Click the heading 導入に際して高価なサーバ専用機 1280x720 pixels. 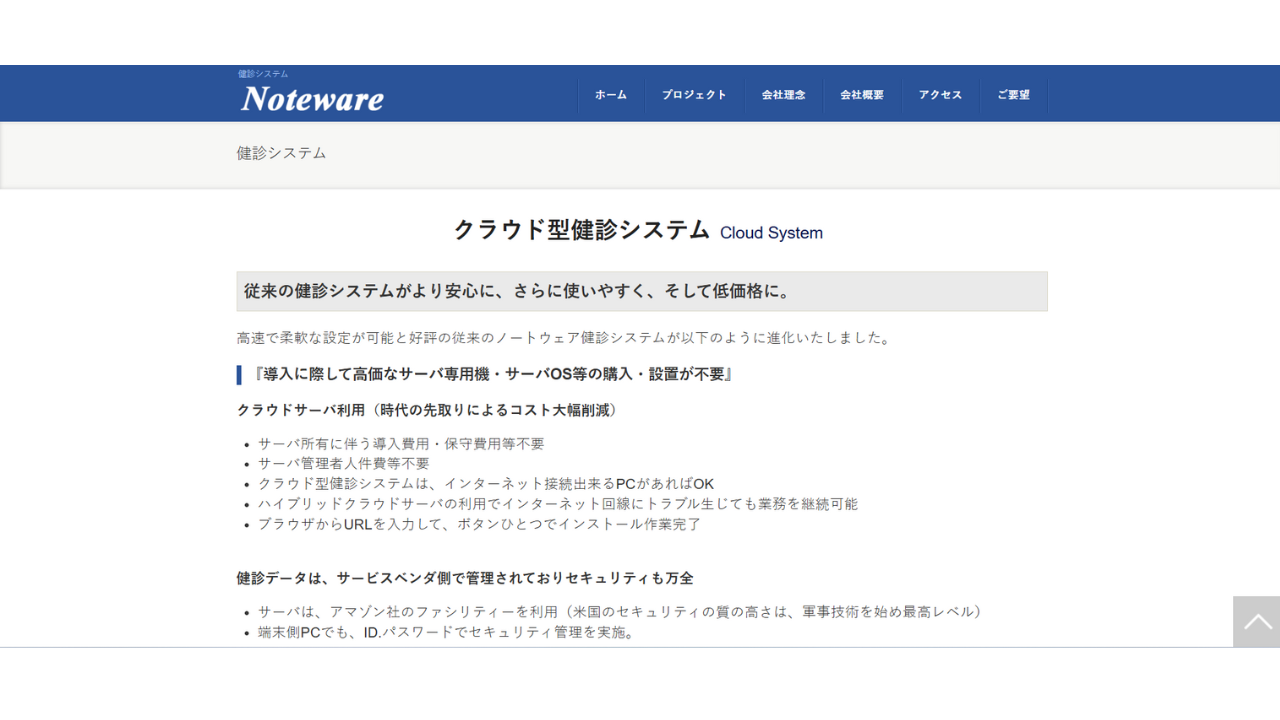click(494, 375)
